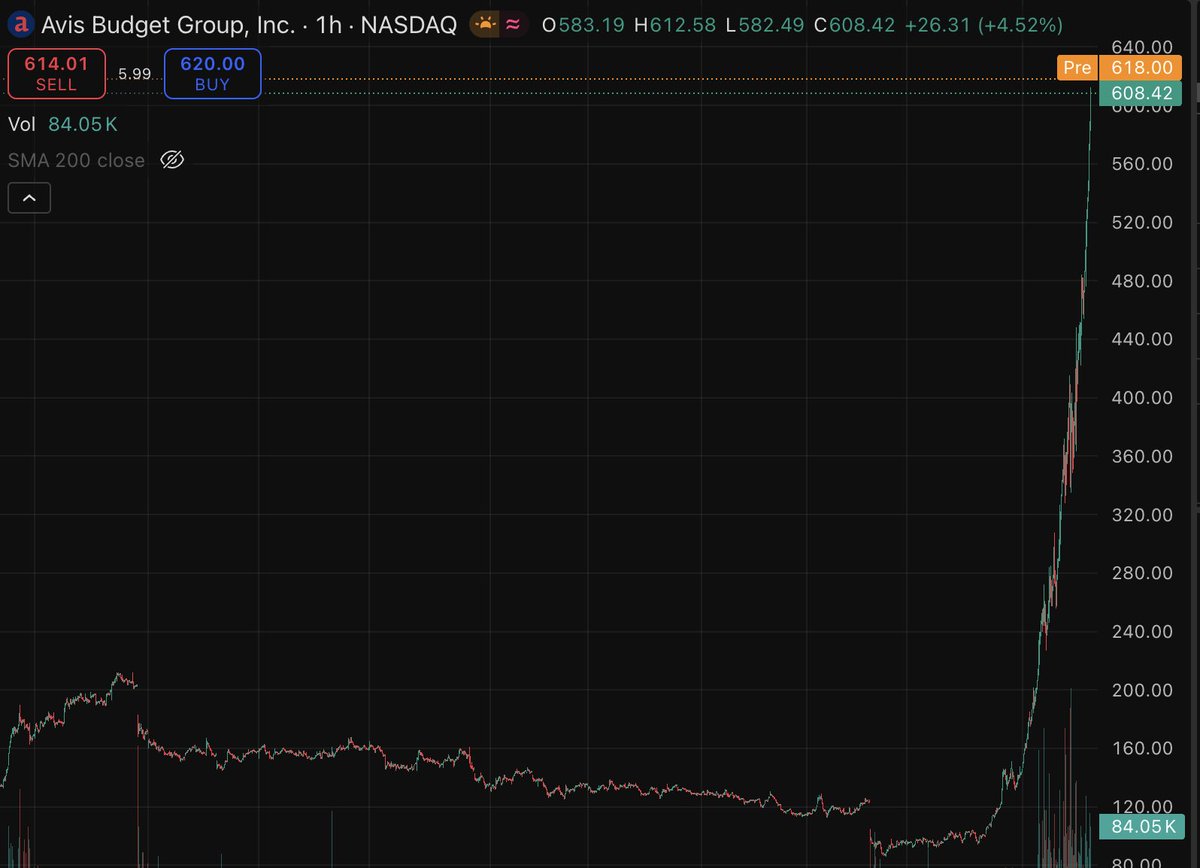
Task: Click the open value O583.19
Action: point(583,25)
